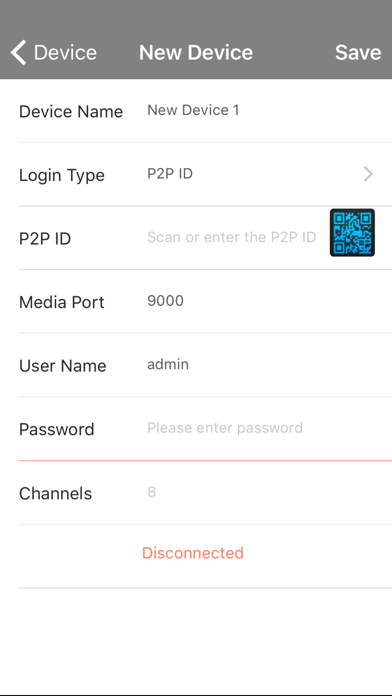Open the Login Type chevron
The image size is (392, 696).
[368, 174]
